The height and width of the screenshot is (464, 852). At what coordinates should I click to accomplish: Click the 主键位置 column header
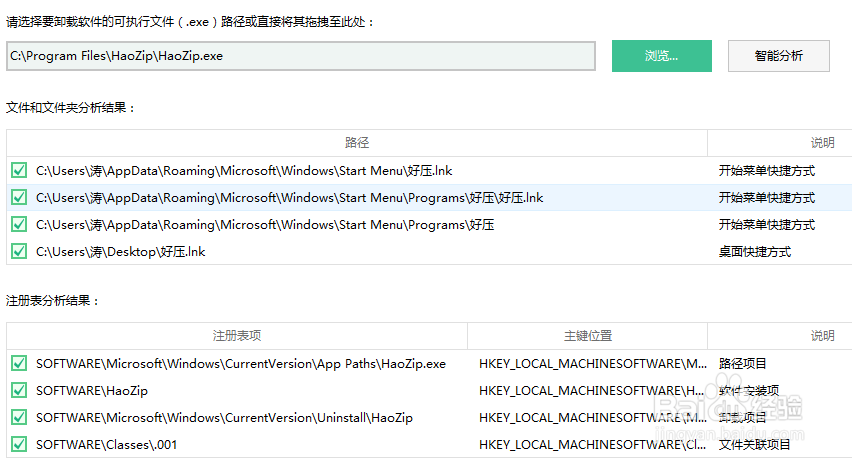[x=588, y=336]
